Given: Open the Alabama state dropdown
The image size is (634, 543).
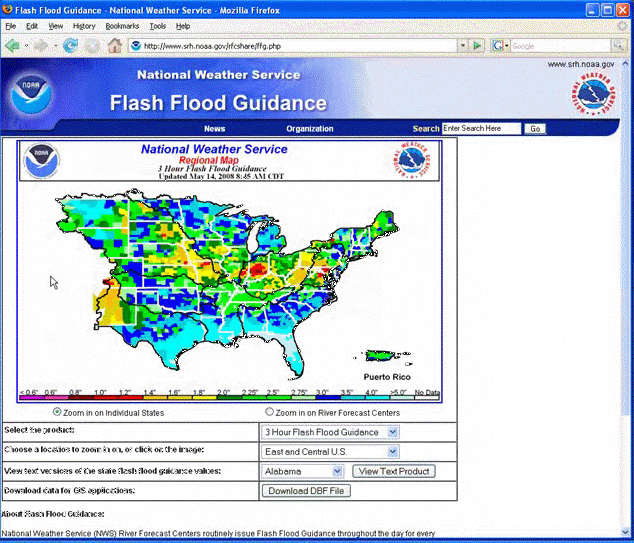Looking at the screenshot, I should 302,471.
